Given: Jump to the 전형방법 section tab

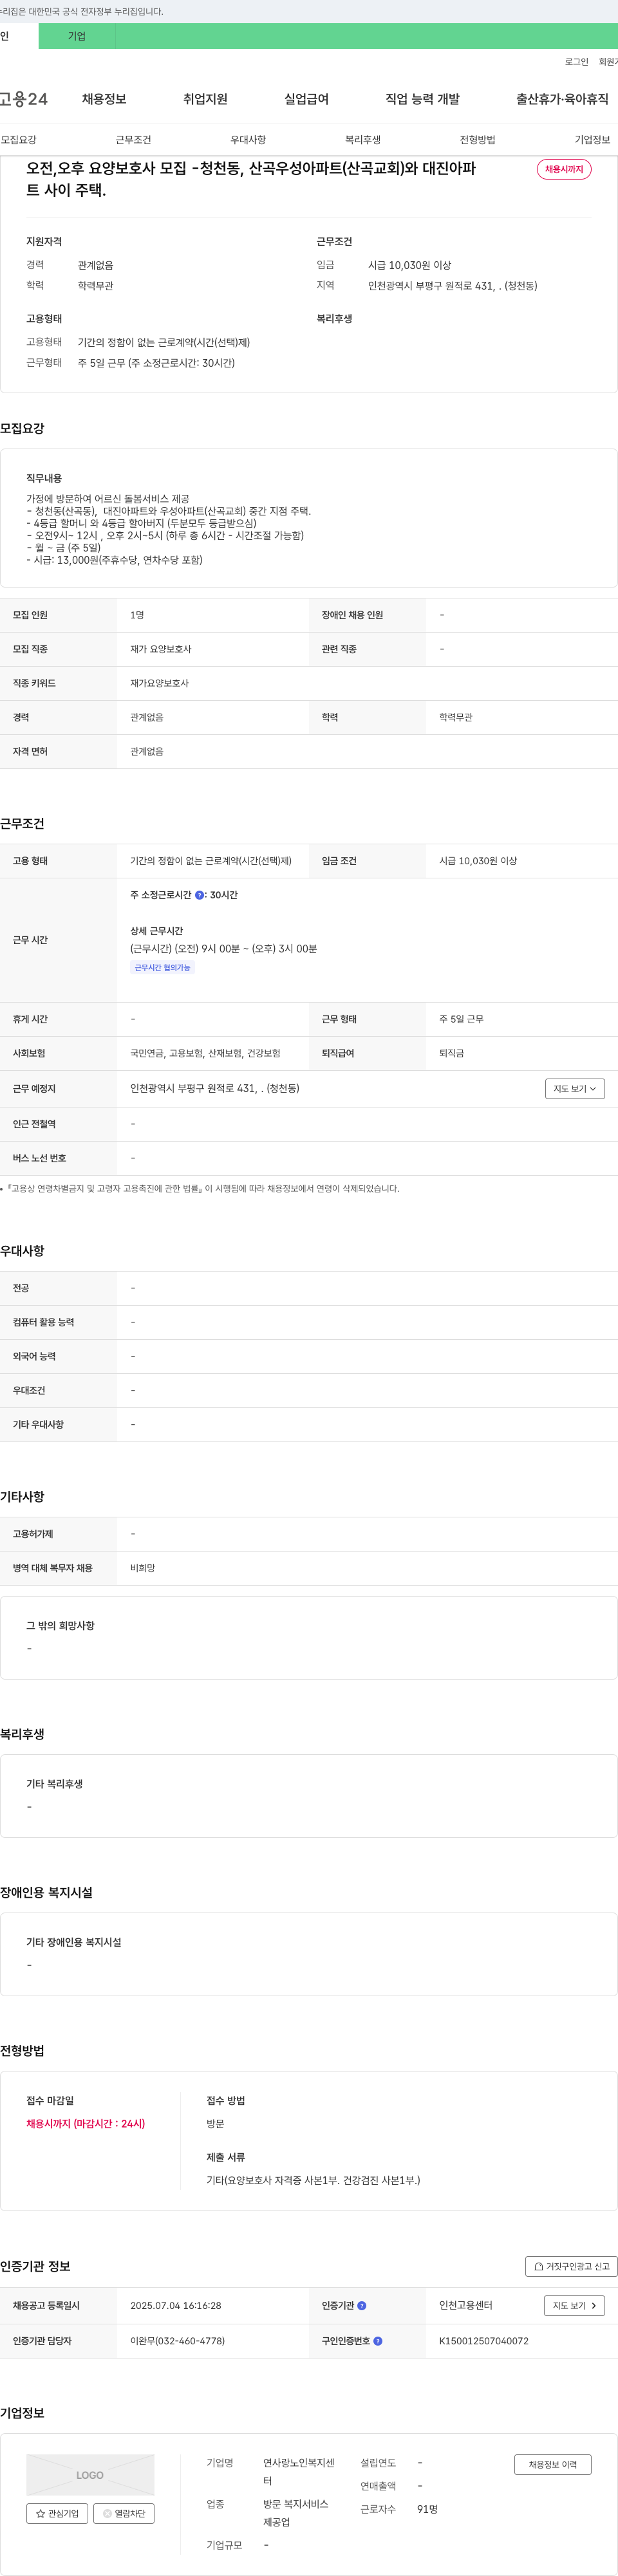Looking at the screenshot, I should click(x=477, y=140).
